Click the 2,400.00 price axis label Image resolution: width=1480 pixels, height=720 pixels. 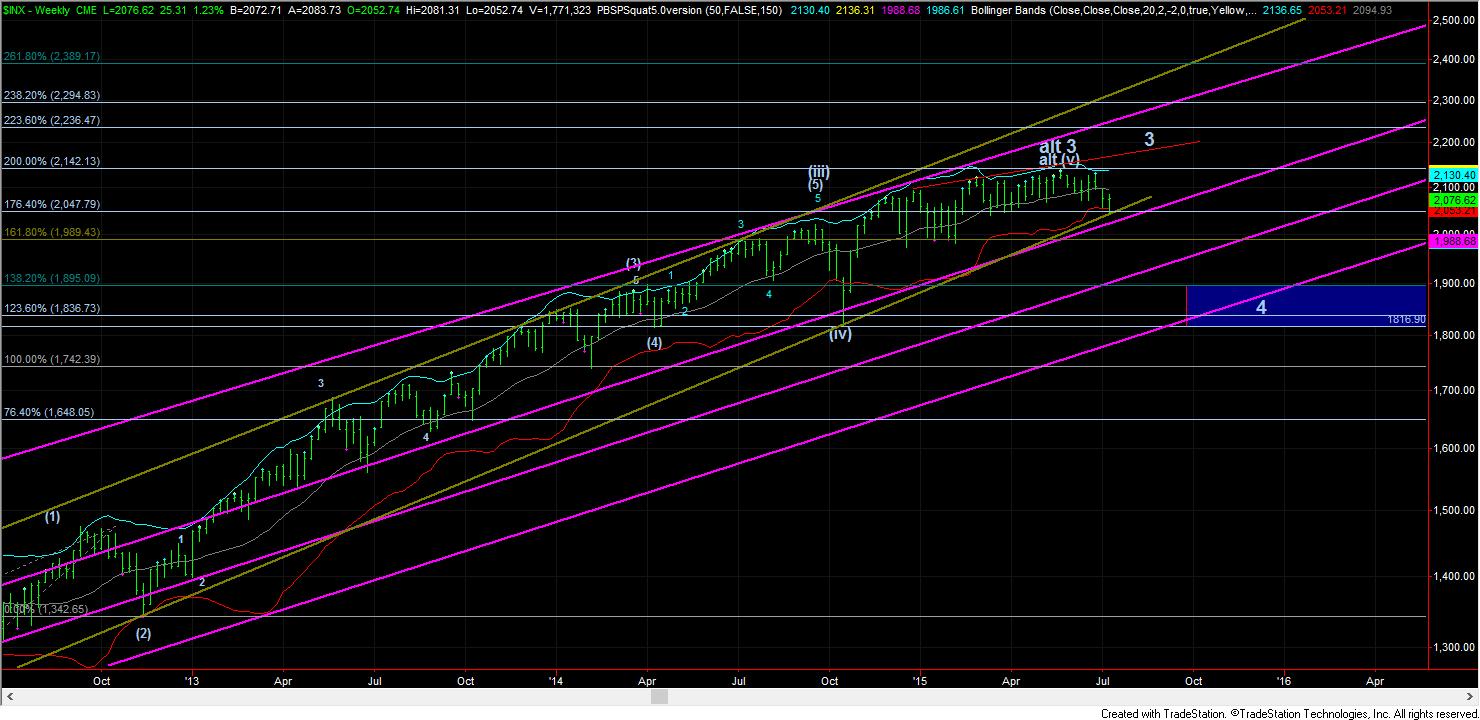1453,60
